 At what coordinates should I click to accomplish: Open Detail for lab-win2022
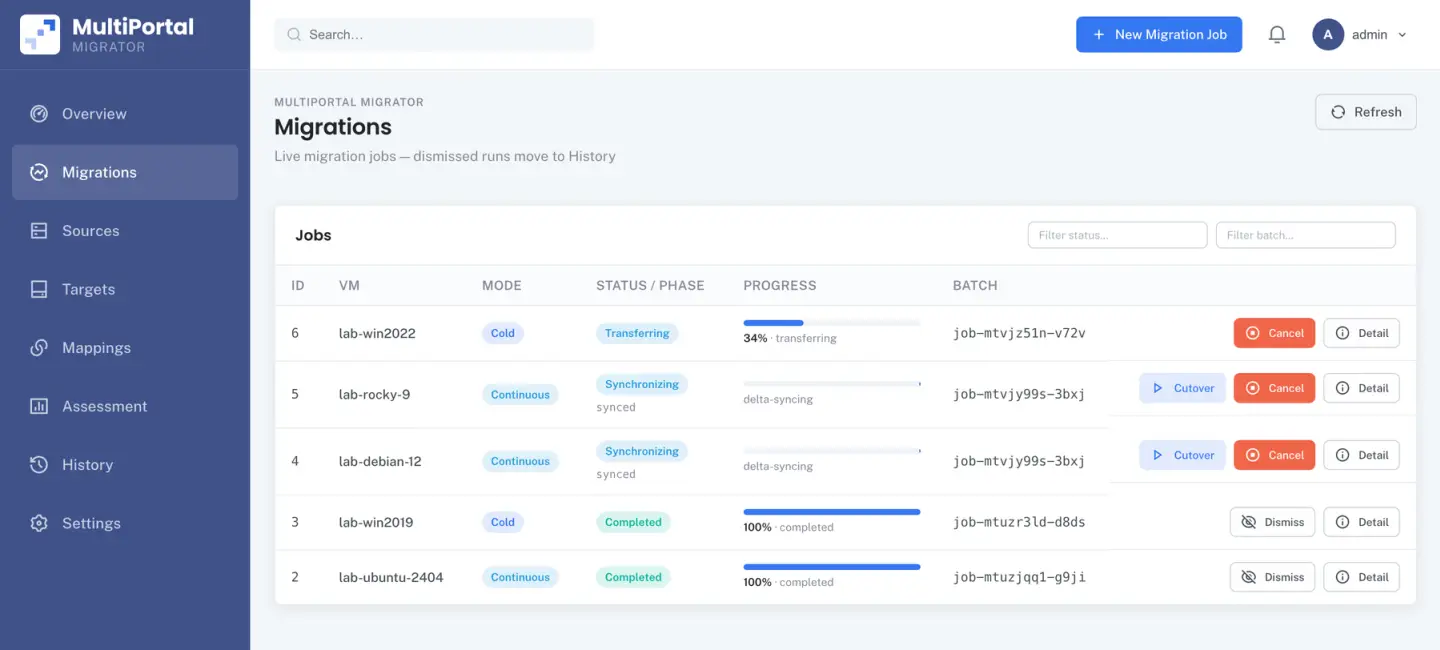point(1362,333)
